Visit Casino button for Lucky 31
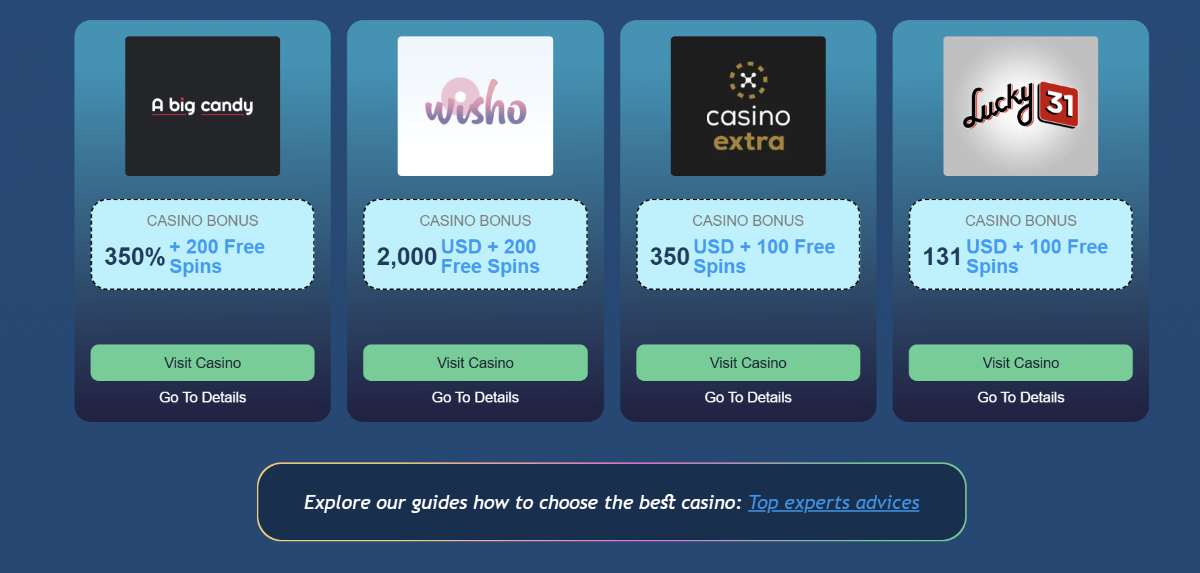The height and width of the screenshot is (573, 1200). pyautogui.click(x=1021, y=363)
